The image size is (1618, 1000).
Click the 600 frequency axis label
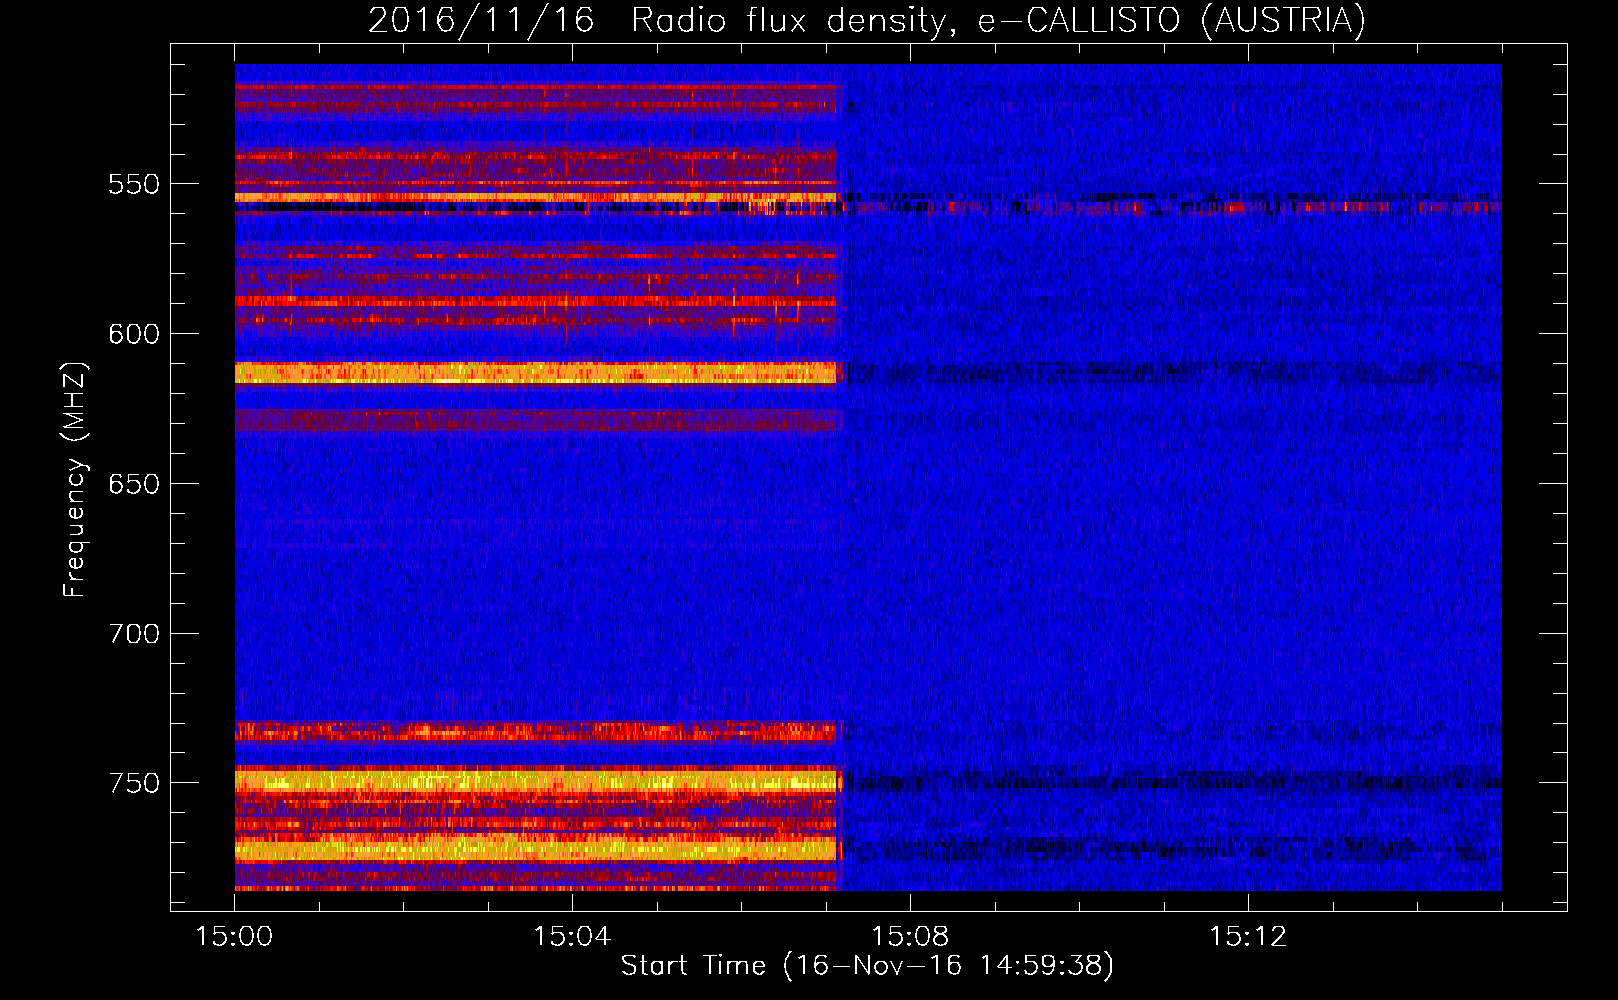134,335
